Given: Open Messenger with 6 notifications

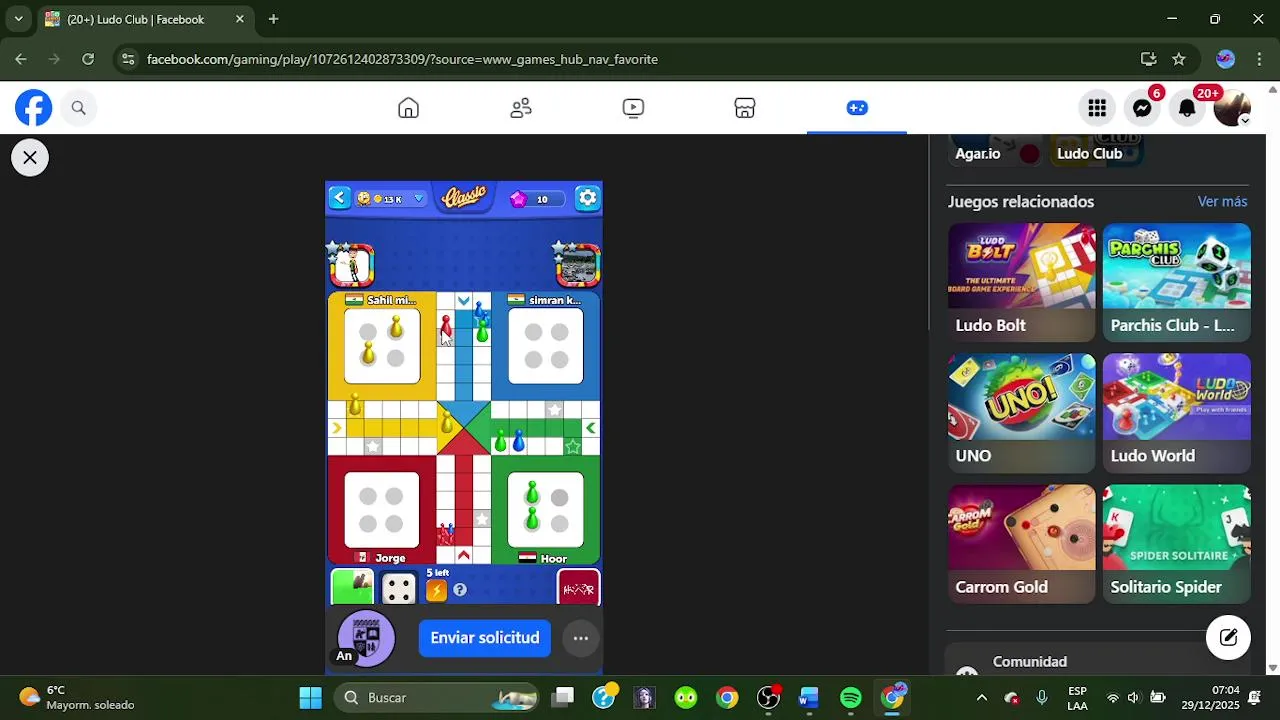Looking at the screenshot, I should pyautogui.click(x=1142, y=108).
